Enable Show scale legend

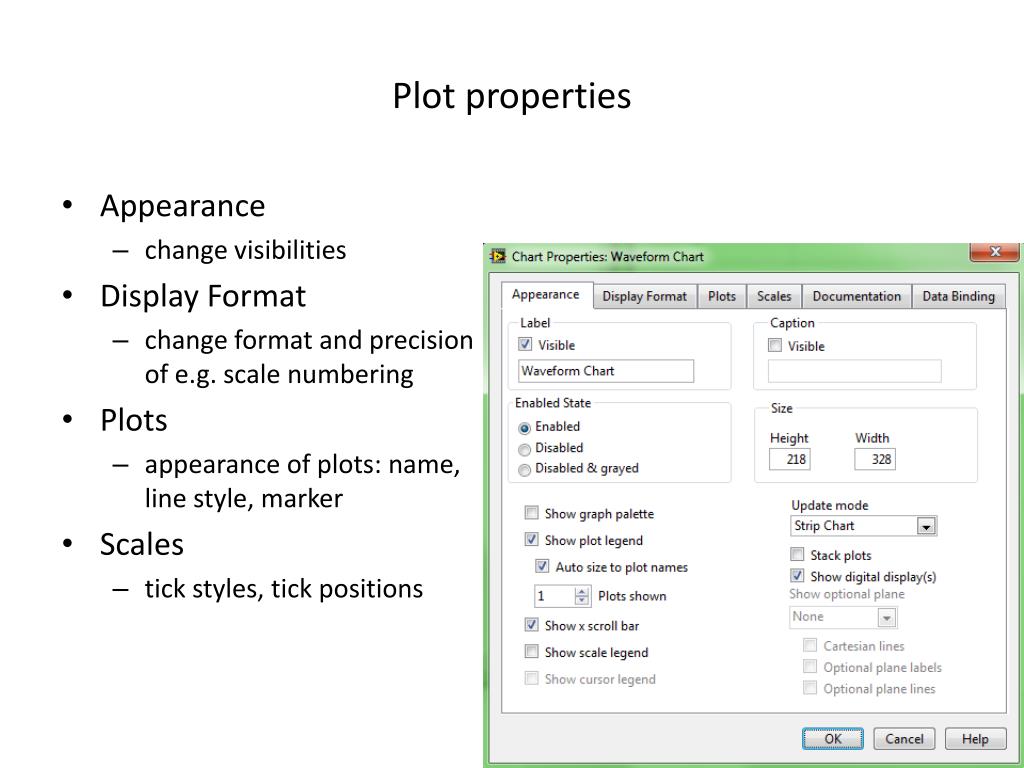click(x=532, y=652)
